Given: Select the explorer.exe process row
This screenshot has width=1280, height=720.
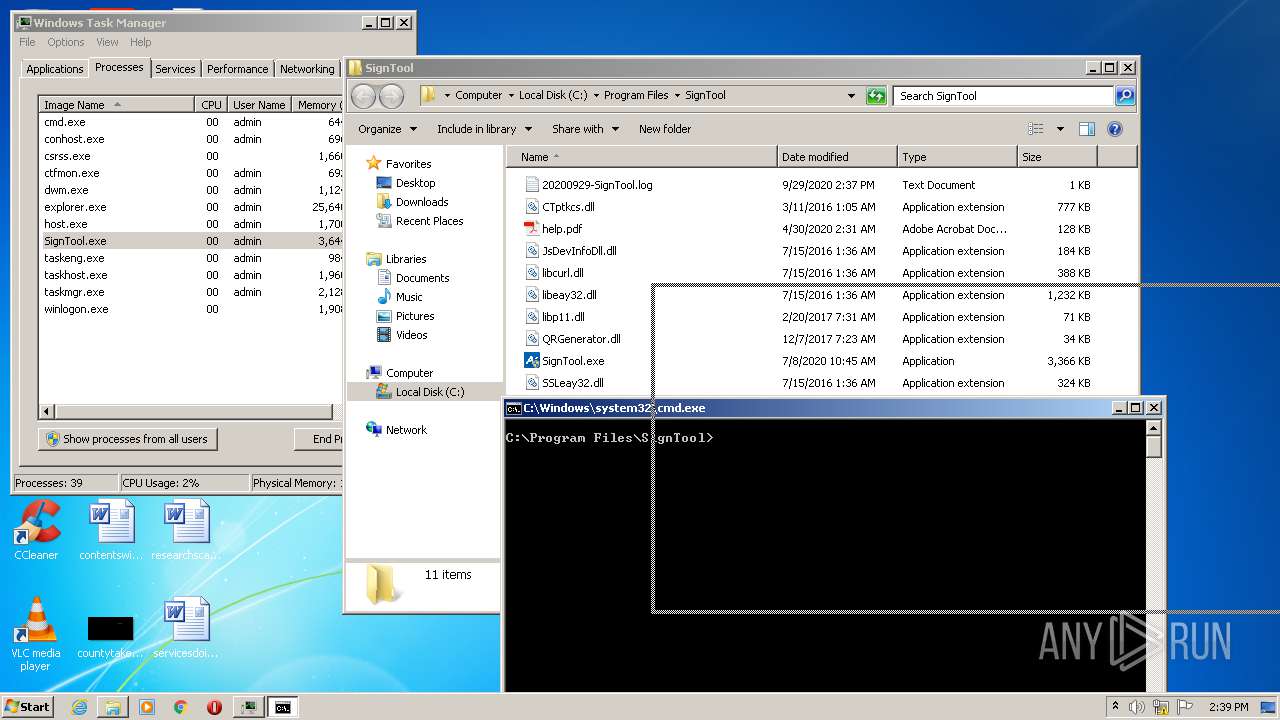Looking at the screenshot, I should click(x=191, y=207).
